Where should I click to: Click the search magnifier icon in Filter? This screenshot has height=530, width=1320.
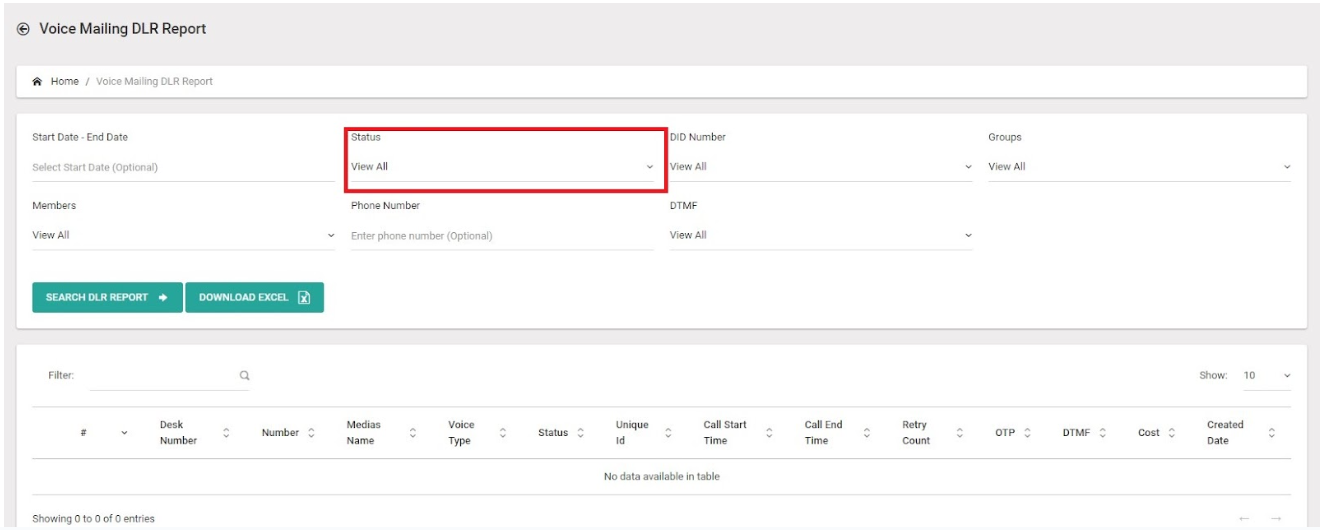[x=243, y=376]
